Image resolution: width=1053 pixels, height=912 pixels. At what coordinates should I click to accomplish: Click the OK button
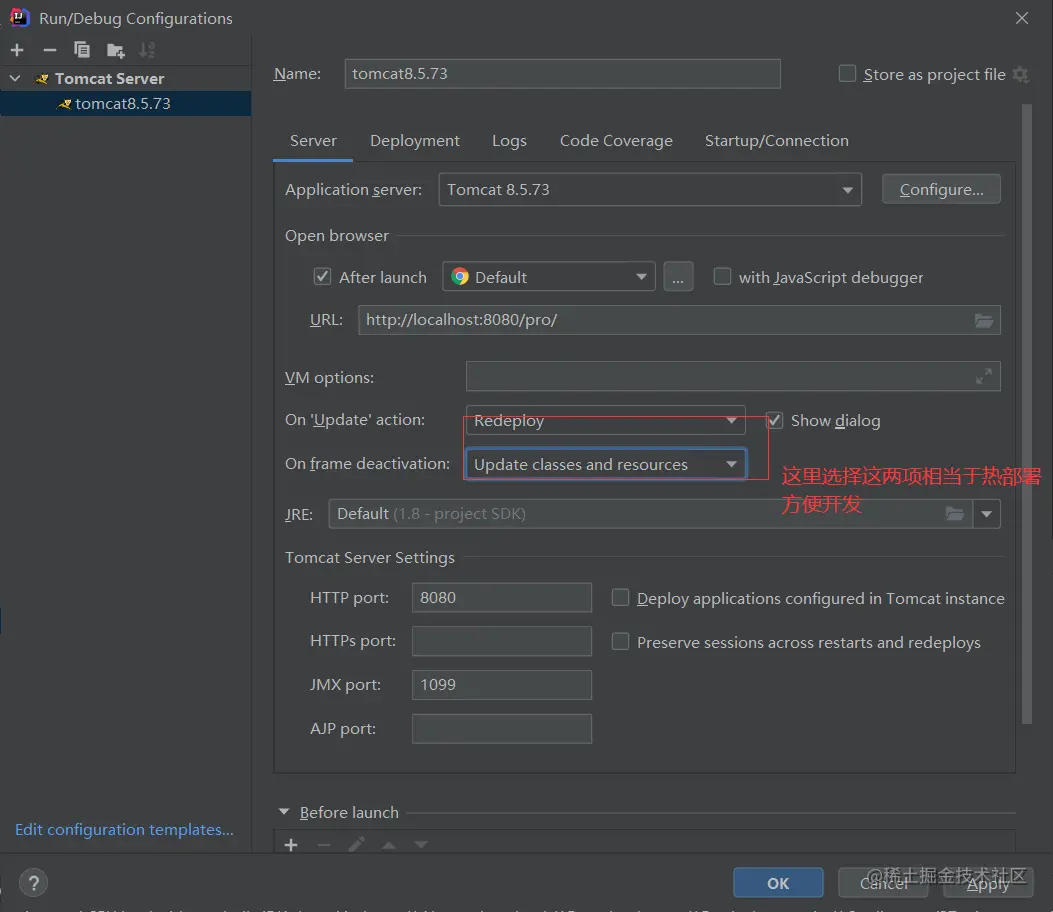(778, 883)
